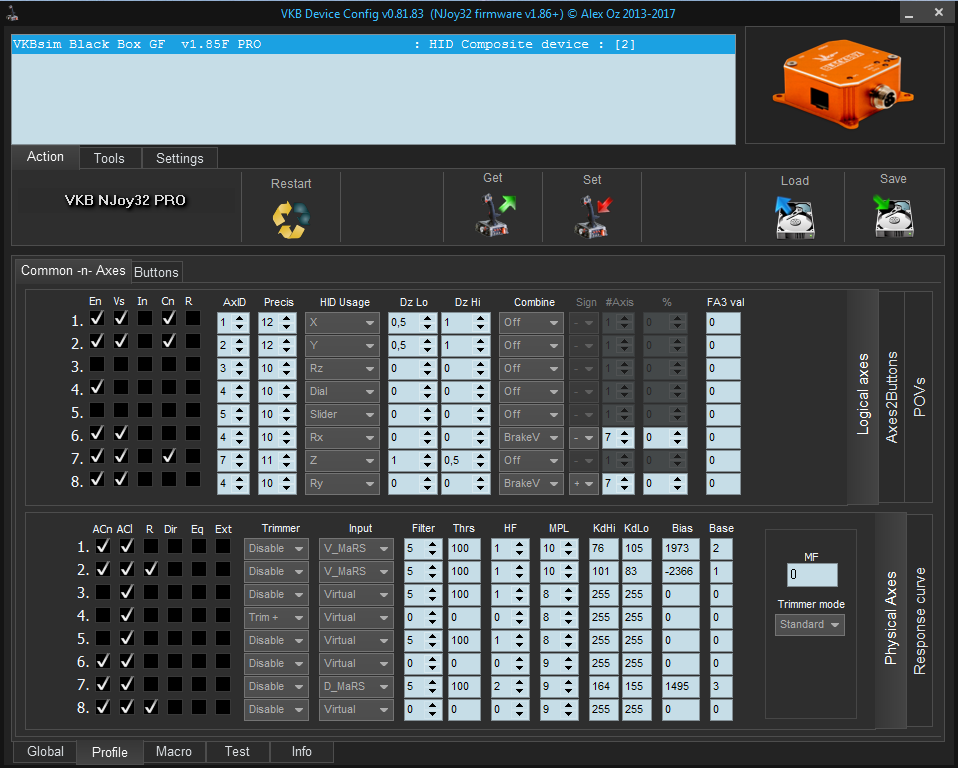Image resolution: width=958 pixels, height=768 pixels.
Task: Open HID Usage dropdown showing Dial
Action: pos(342,392)
